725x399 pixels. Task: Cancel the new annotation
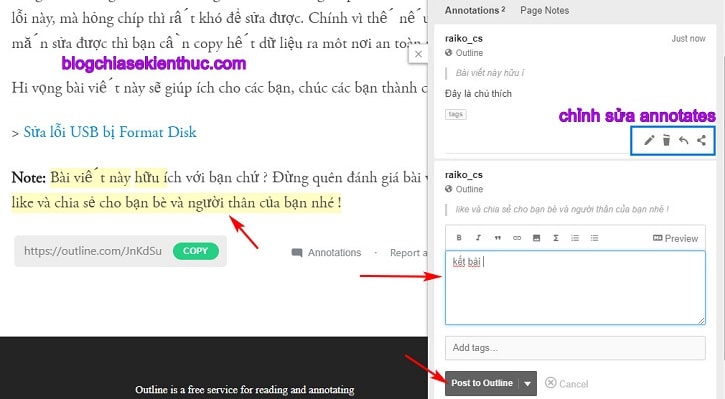(x=566, y=383)
